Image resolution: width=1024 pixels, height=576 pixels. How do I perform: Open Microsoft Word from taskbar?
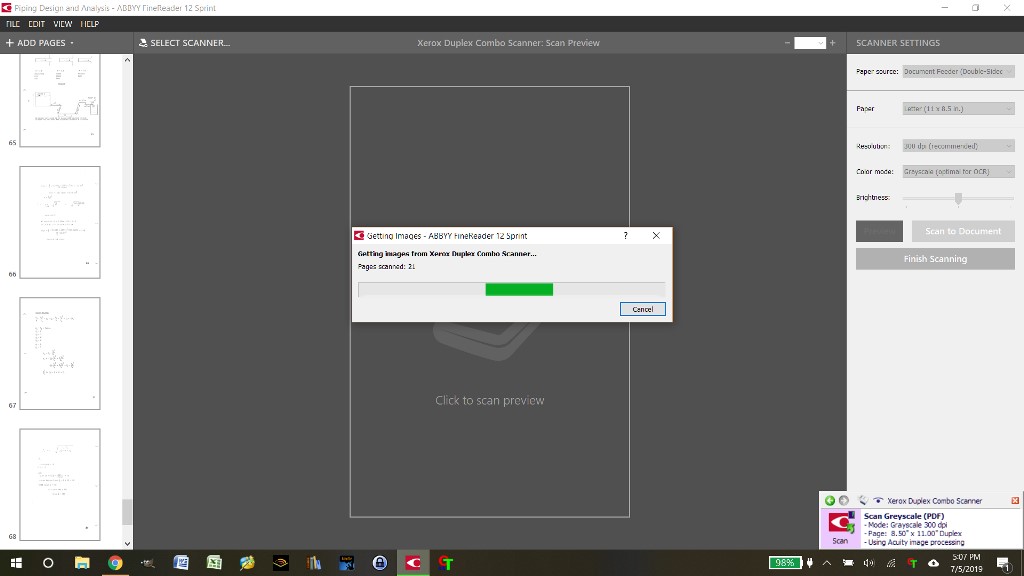click(181, 563)
